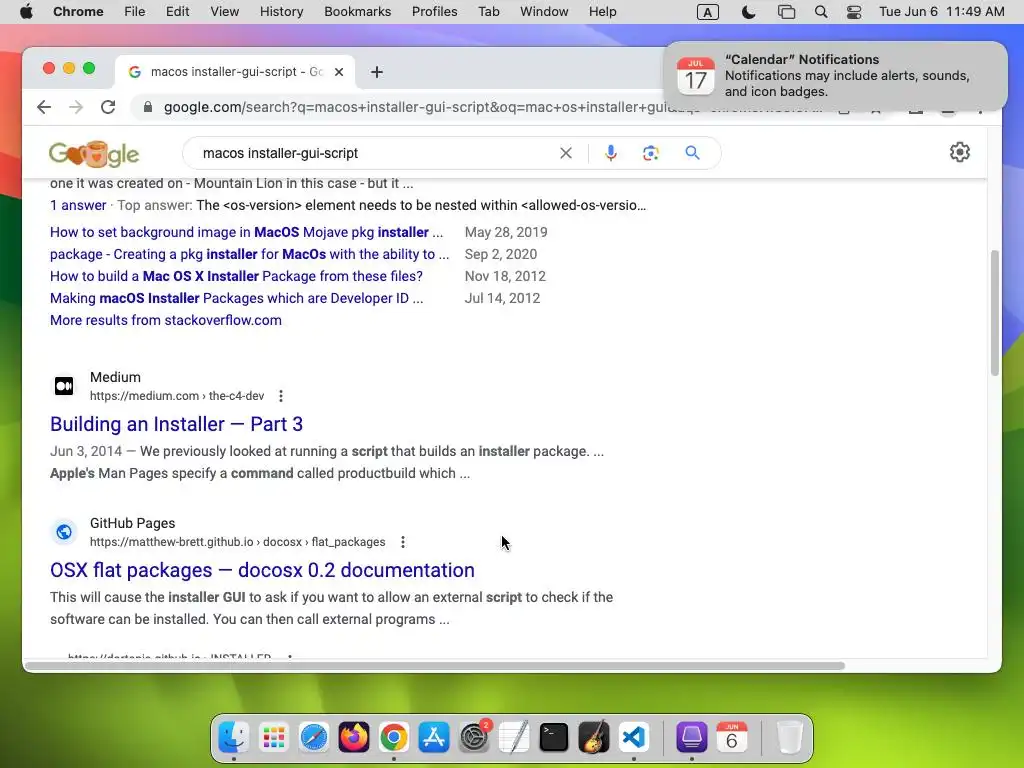Open Making macOS Installer Packages Developer ID link
Screen dimensions: 1024x768
[x=236, y=298]
